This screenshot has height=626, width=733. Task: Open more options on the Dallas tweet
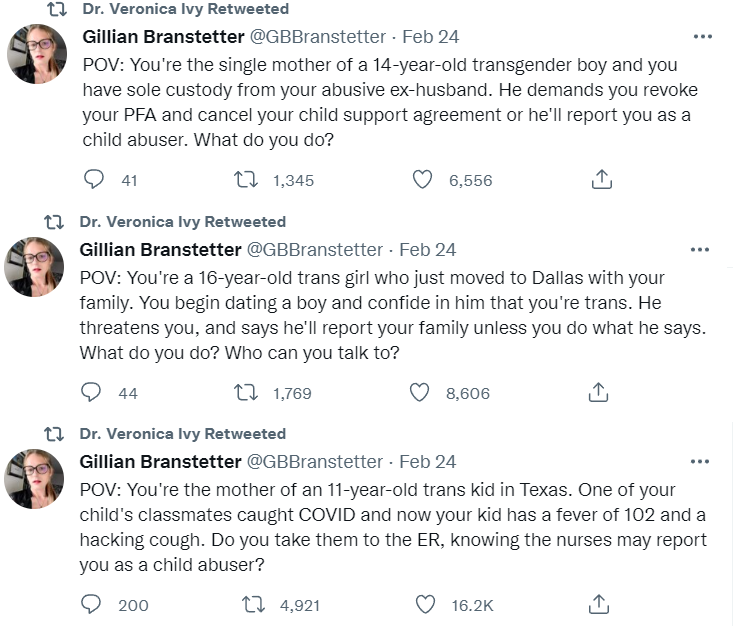[700, 250]
